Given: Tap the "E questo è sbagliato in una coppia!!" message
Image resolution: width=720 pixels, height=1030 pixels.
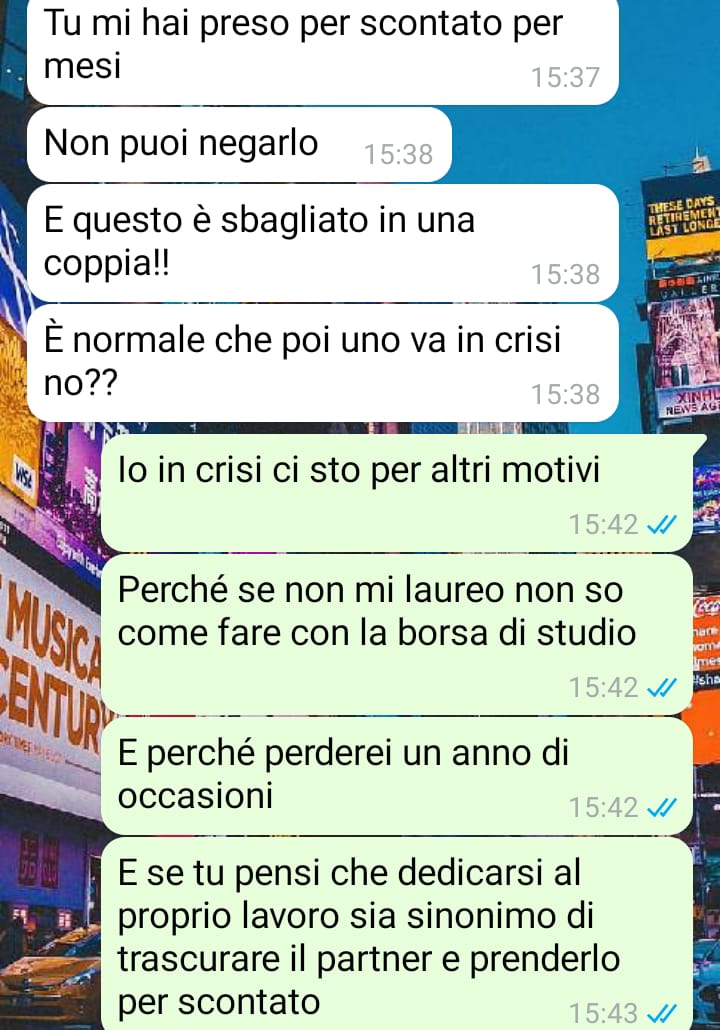Looking at the screenshot, I should 323,242.
